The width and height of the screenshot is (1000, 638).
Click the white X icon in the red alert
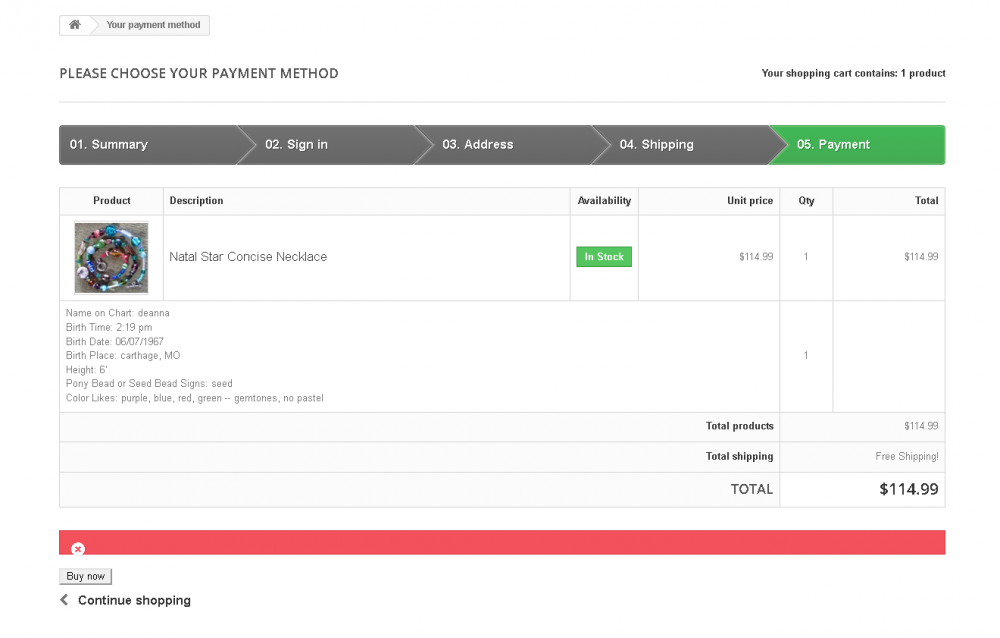(x=78, y=548)
